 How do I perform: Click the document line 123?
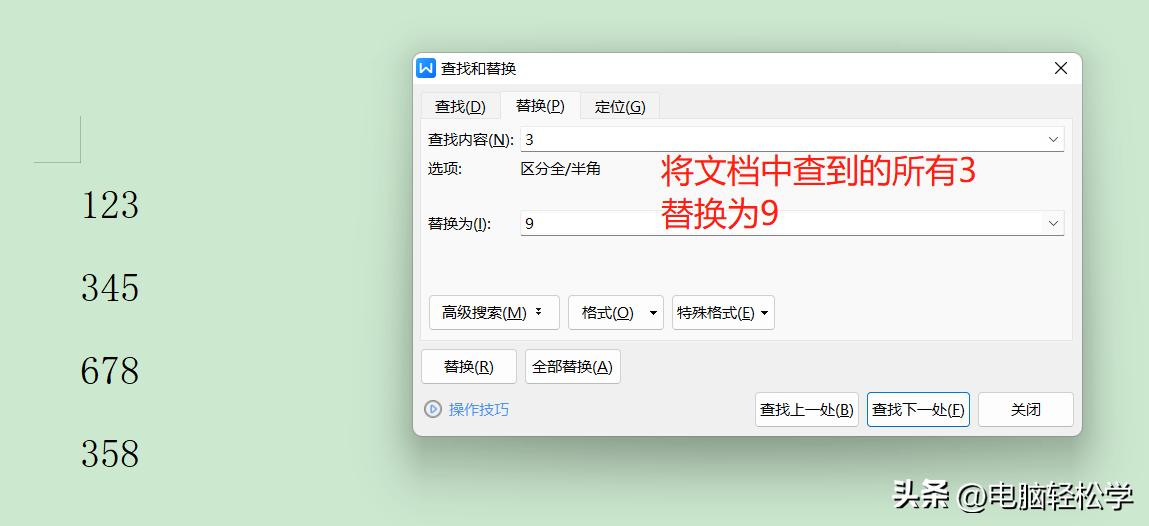110,205
